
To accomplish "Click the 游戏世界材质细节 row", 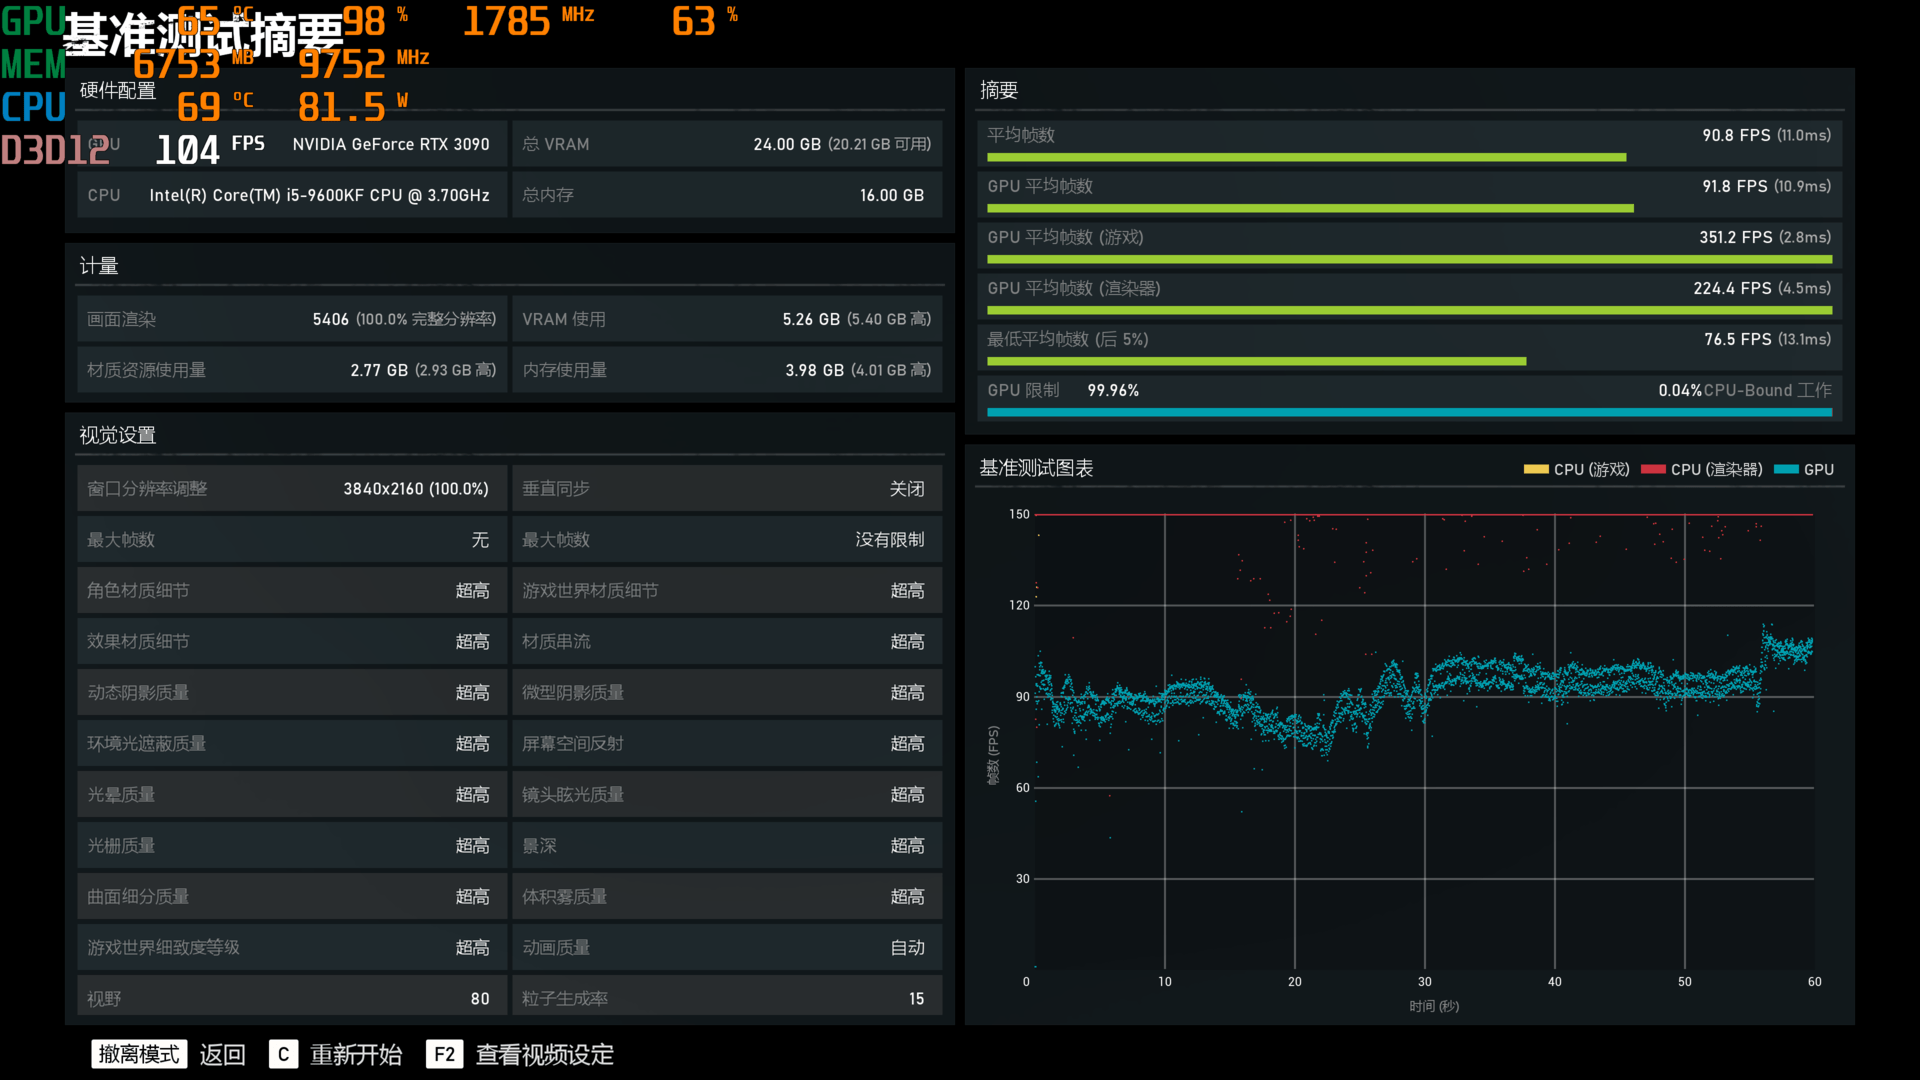I will pos(727,591).
